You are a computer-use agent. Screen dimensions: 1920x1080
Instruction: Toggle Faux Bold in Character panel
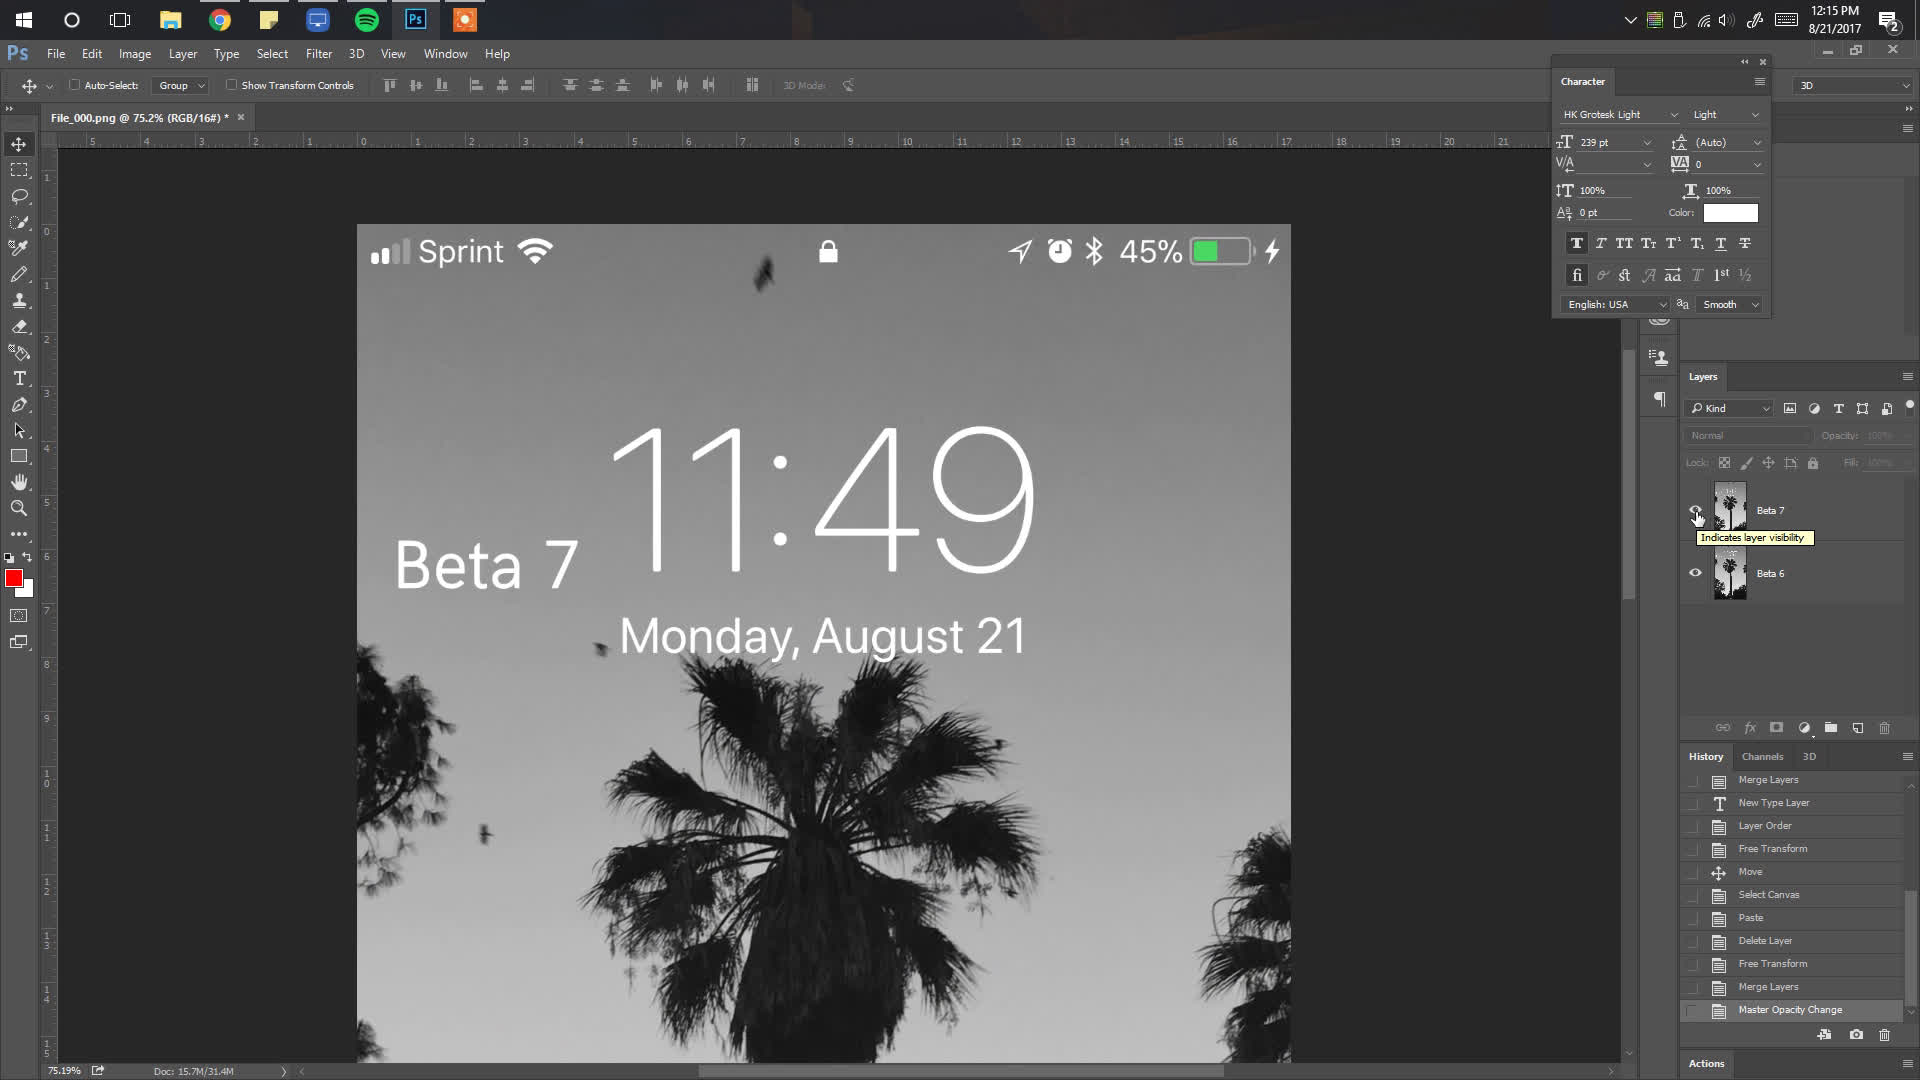point(1577,243)
